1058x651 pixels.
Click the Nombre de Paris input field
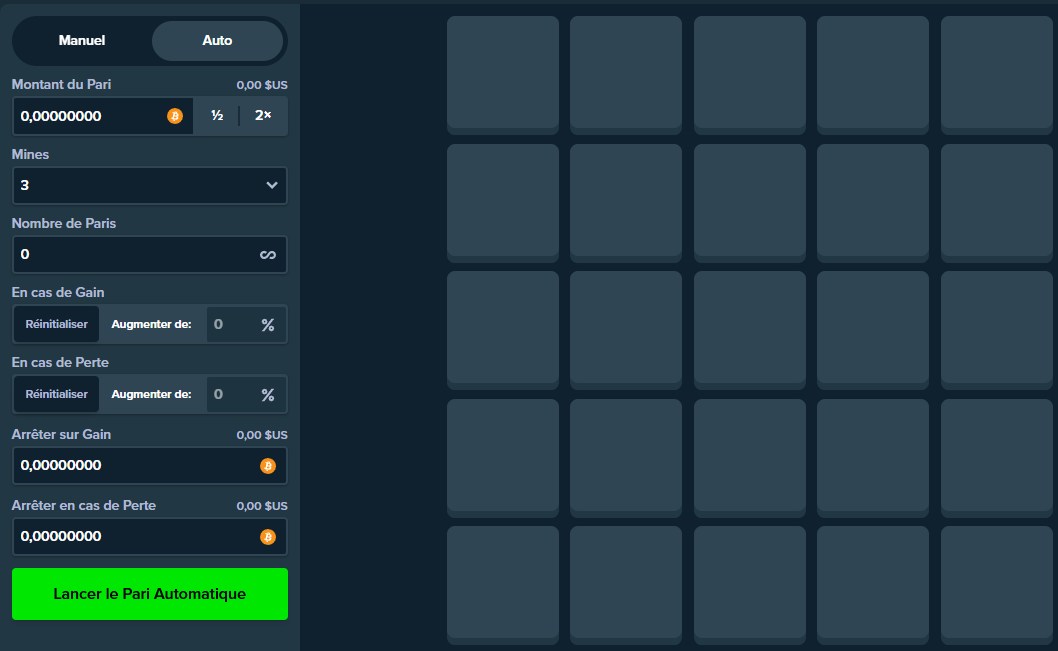coord(130,255)
